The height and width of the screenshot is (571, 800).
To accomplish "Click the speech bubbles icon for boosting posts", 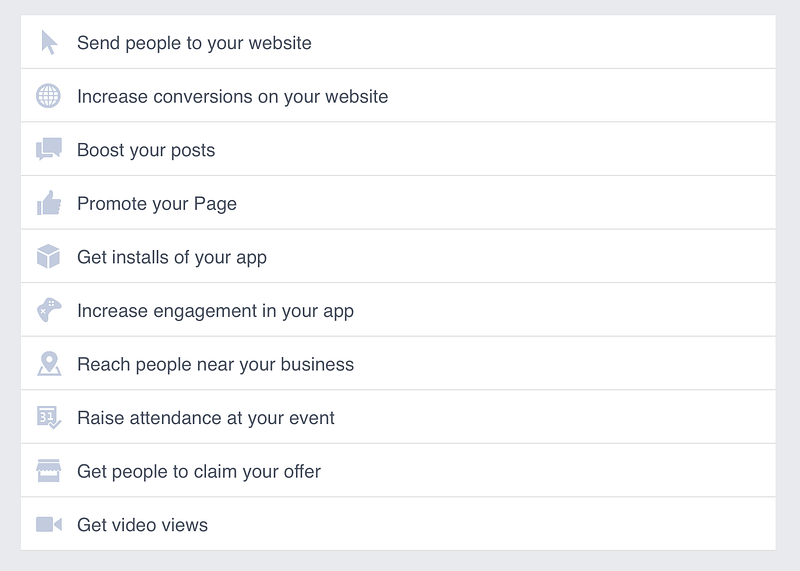I will click(49, 149).
